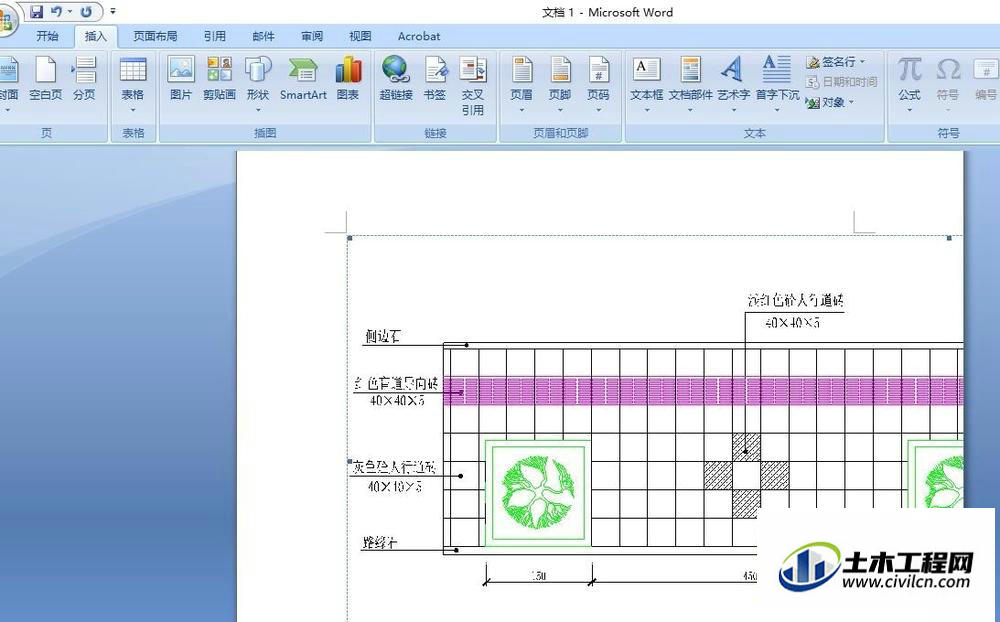Click the 形状 shapes icon
Viewport: 1000px width, 622px height.
point(258,70)
